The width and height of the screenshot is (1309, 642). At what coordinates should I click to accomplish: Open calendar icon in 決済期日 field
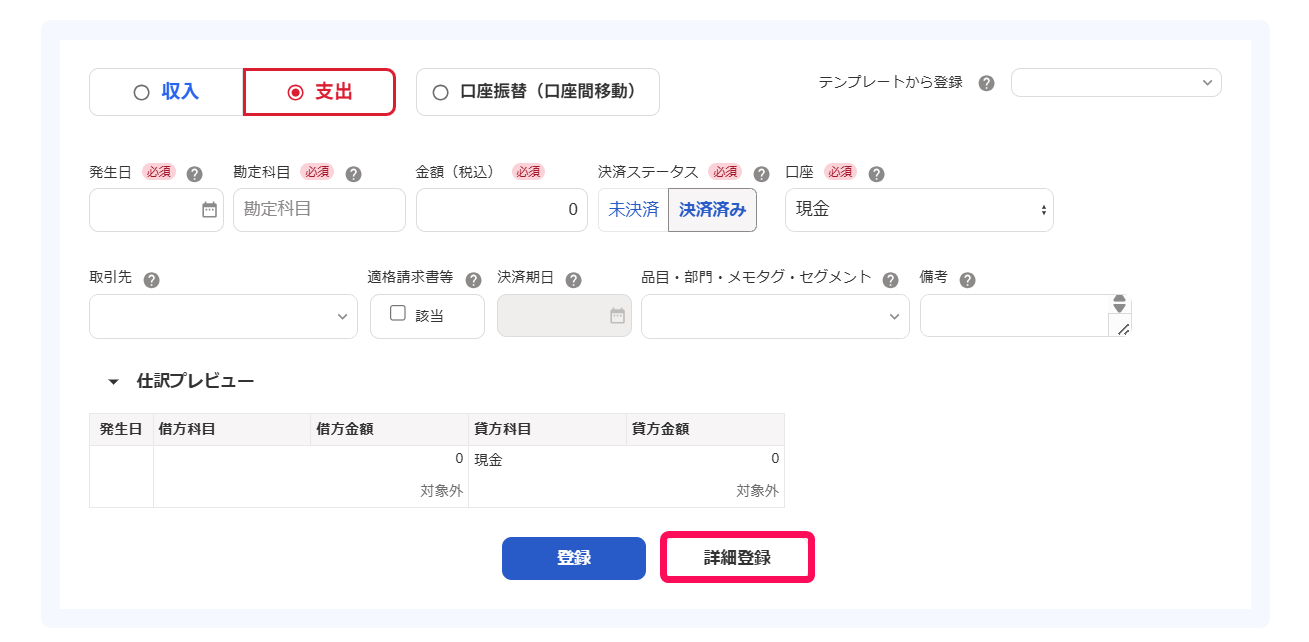617,316
